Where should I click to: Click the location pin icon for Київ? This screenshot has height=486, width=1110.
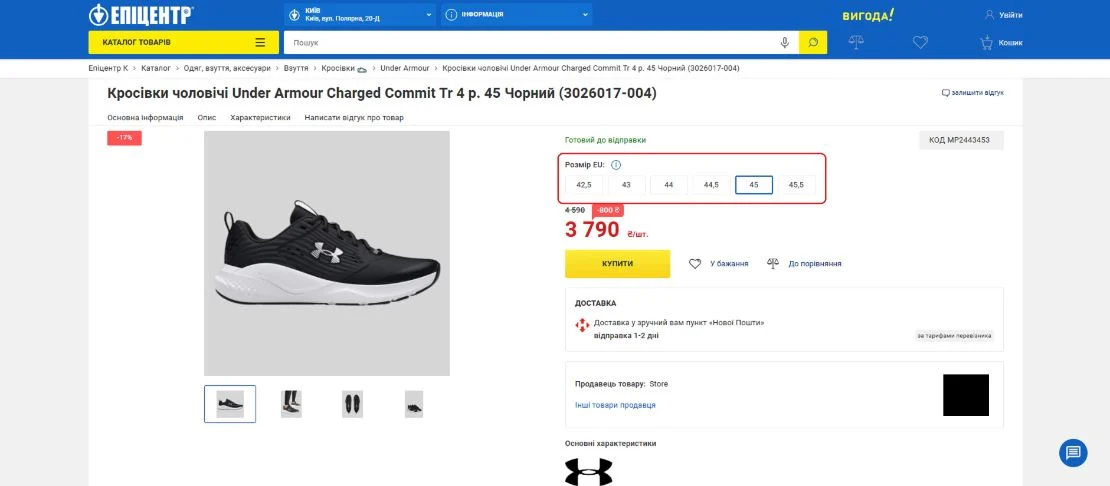pos(295,15)
